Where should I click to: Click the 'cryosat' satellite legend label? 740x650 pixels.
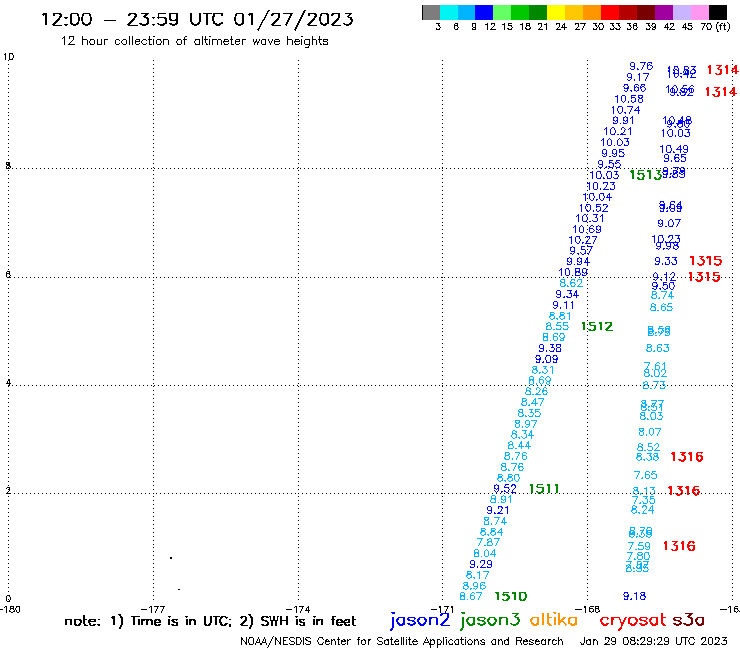632,620
